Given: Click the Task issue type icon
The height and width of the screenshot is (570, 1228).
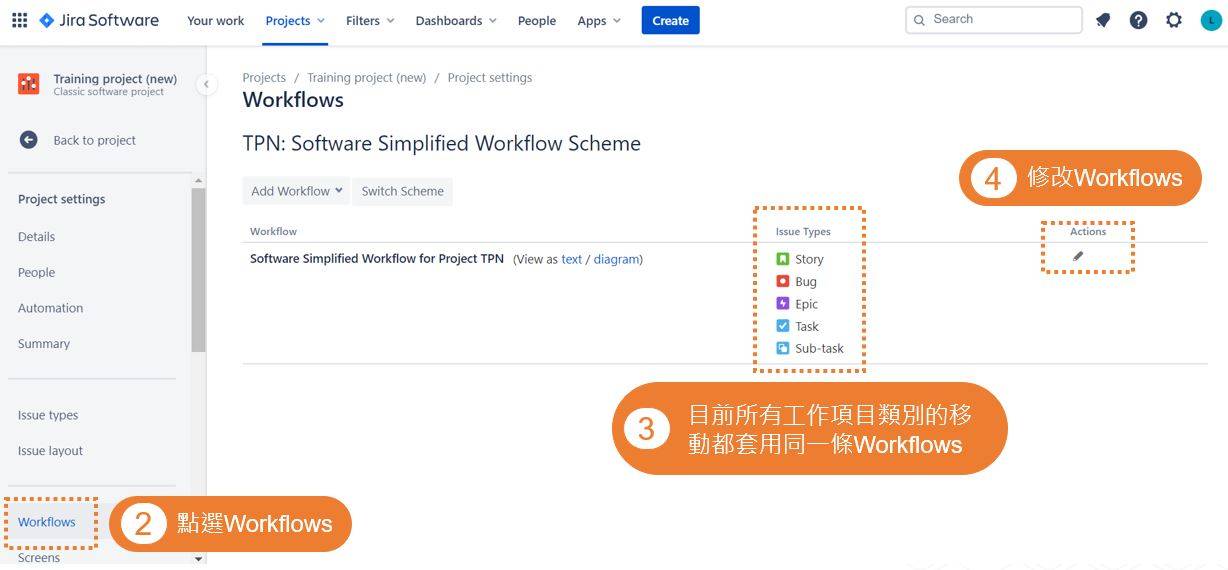Looking at the screenshot, I should point(783,326).
